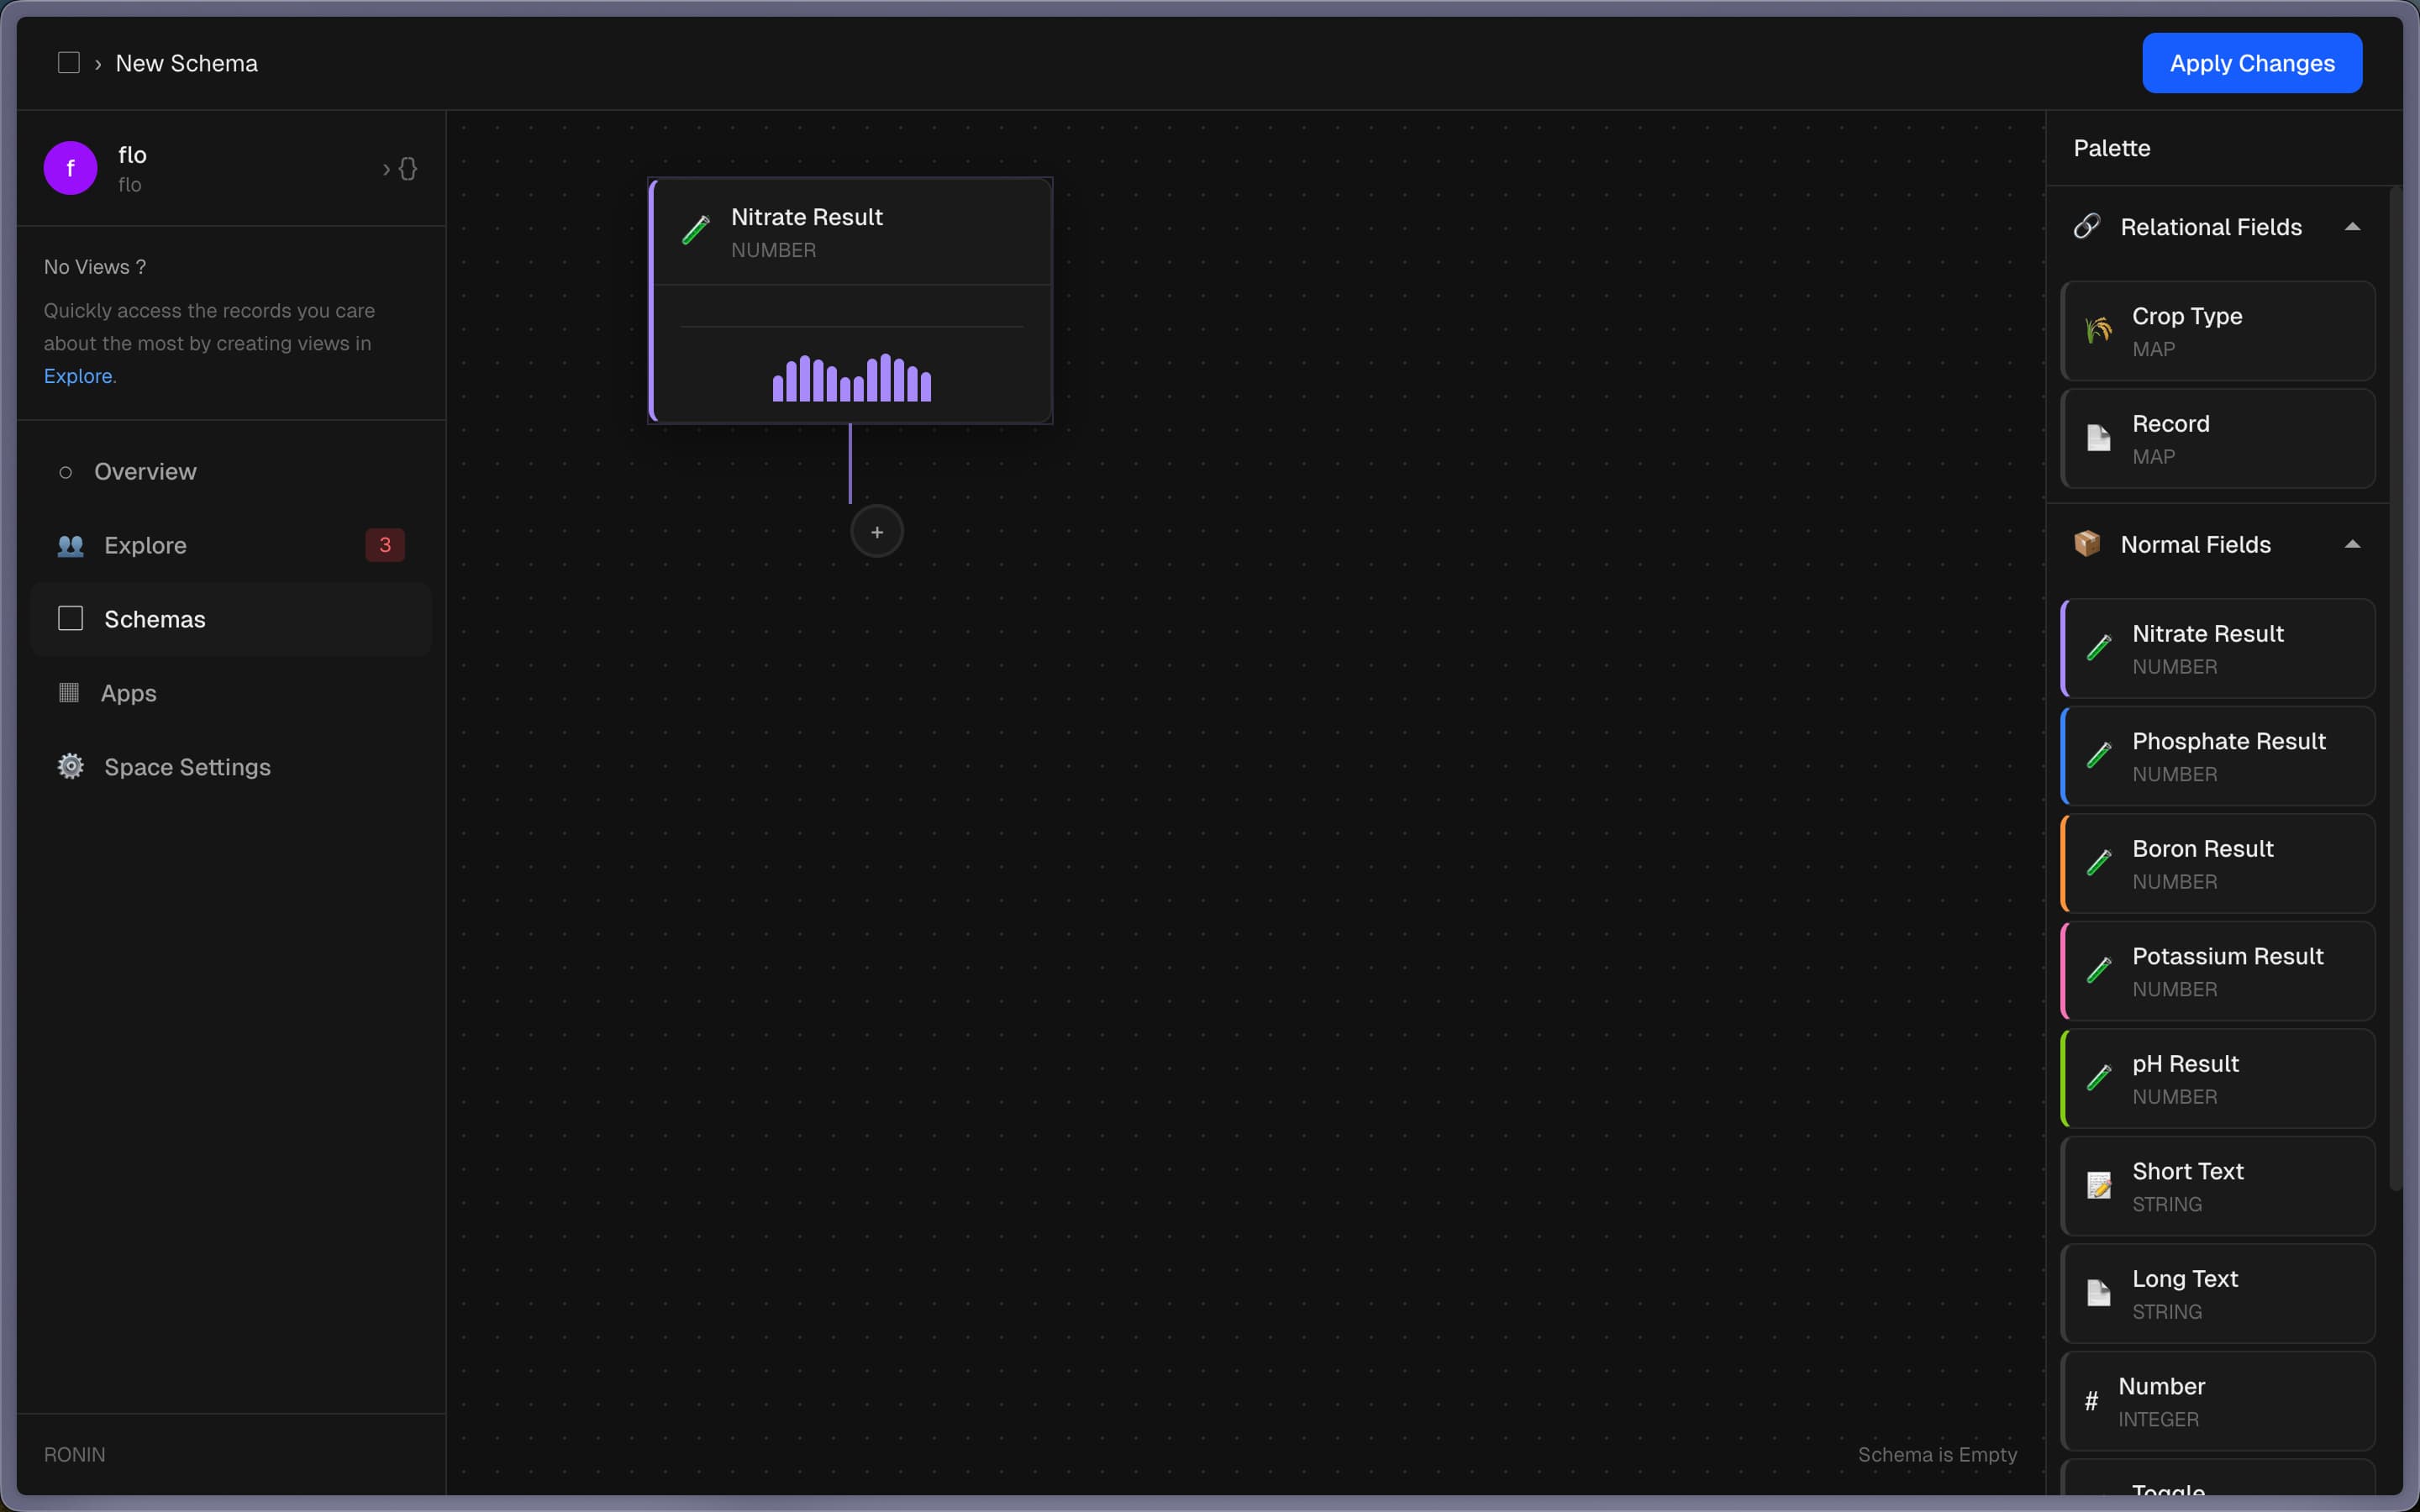Click the Space Settings gear icon

point(70,767)
